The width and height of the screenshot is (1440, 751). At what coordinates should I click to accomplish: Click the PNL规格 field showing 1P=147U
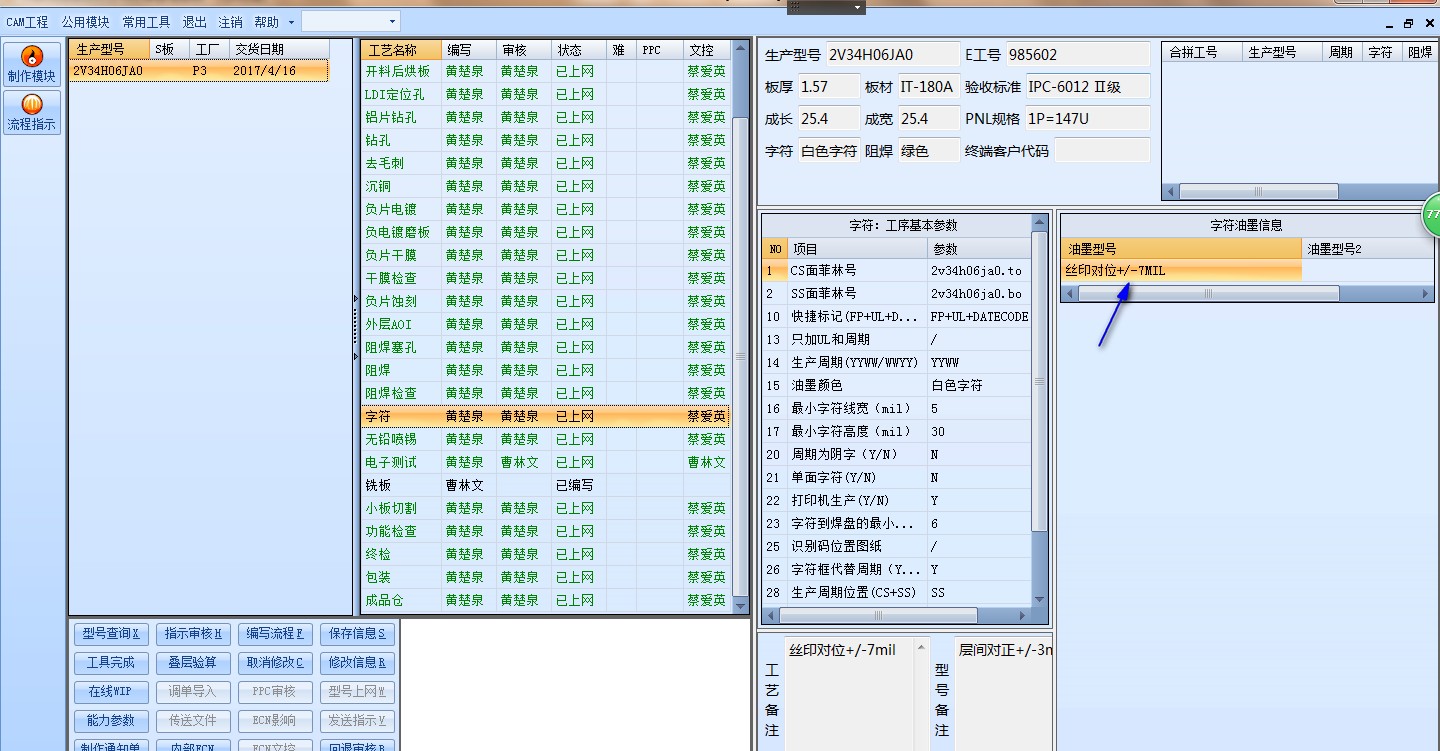pos(1087,119)
